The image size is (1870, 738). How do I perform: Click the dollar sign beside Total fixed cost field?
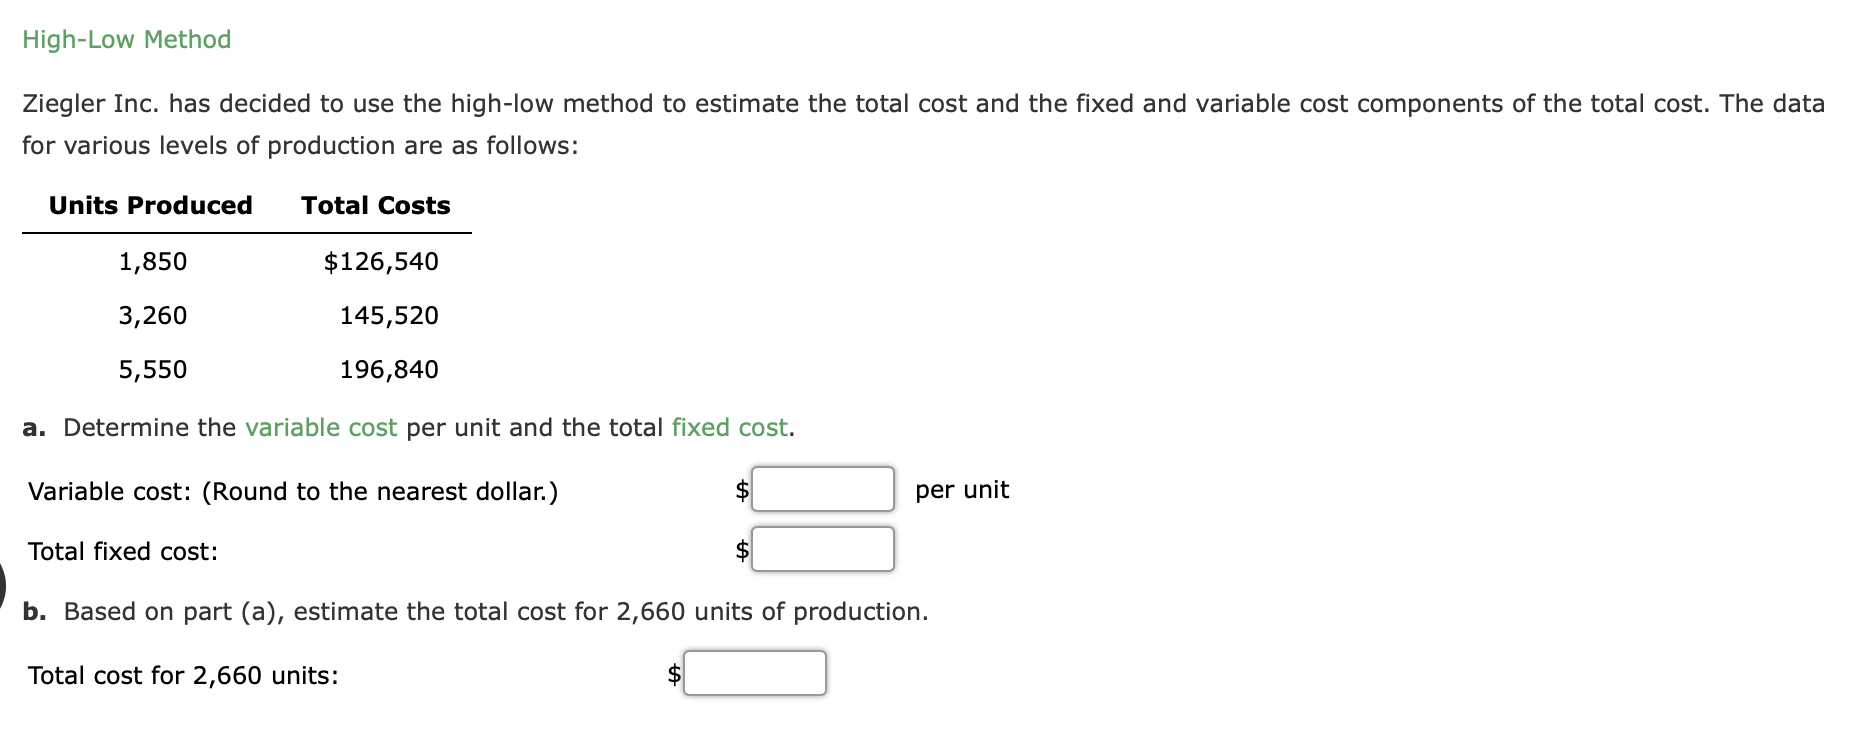coord(740,548)
